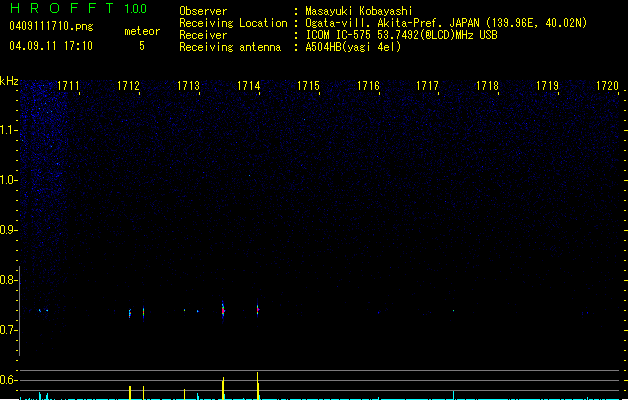This screenshot has height=400, width=629.
Task: Click the 1.0 kHz frequency label
Action: [8, 180]
